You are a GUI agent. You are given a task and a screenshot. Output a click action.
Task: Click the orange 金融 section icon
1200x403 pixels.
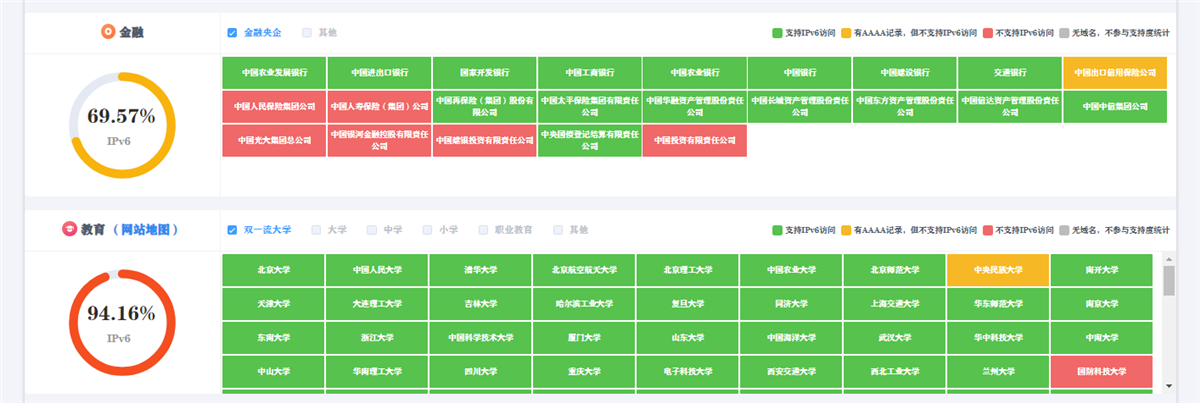tap(108, 32)
